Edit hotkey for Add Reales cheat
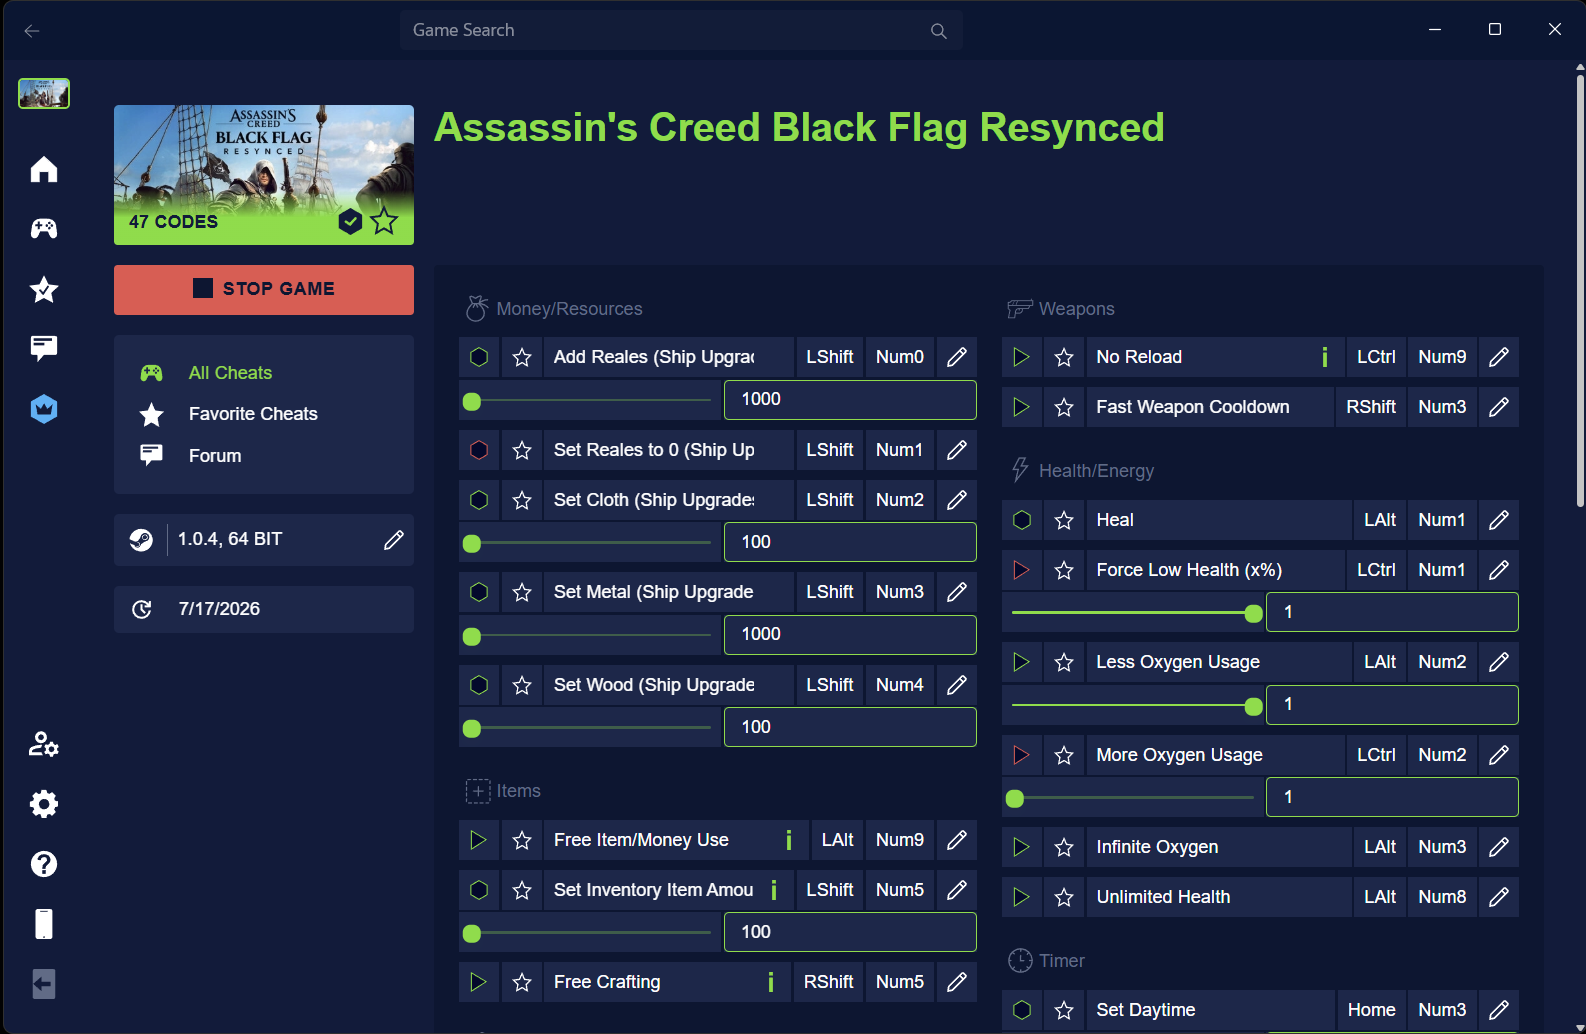 click(x=957, y=357)
